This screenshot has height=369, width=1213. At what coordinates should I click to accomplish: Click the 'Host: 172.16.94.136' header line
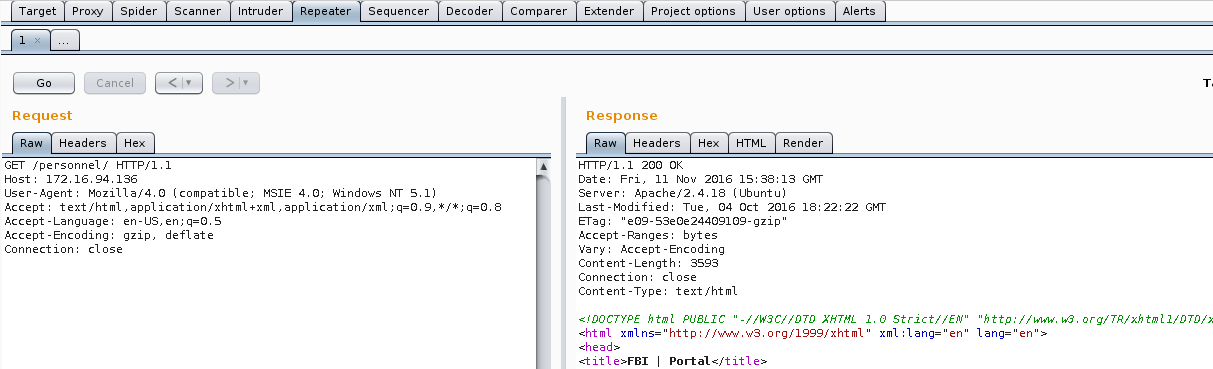pos(70,179)
